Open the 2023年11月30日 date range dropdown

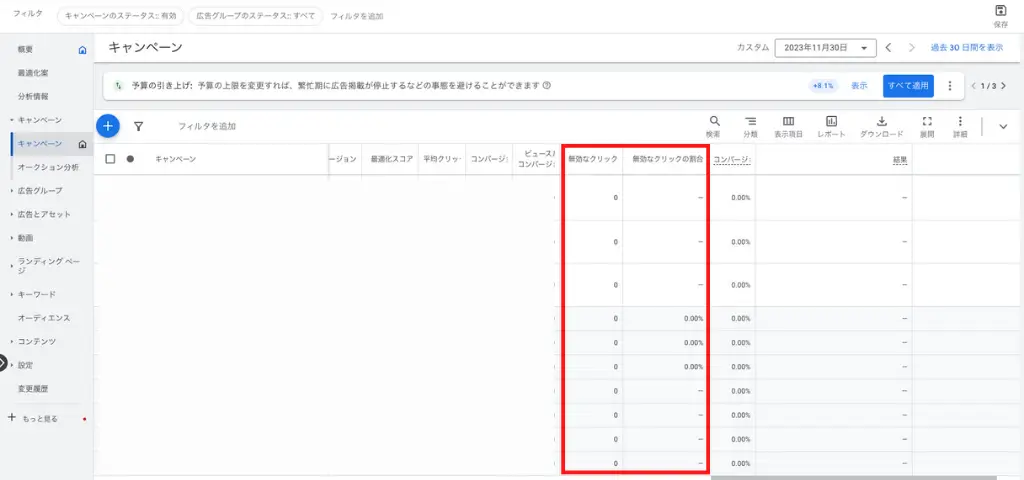click(826, 48)
